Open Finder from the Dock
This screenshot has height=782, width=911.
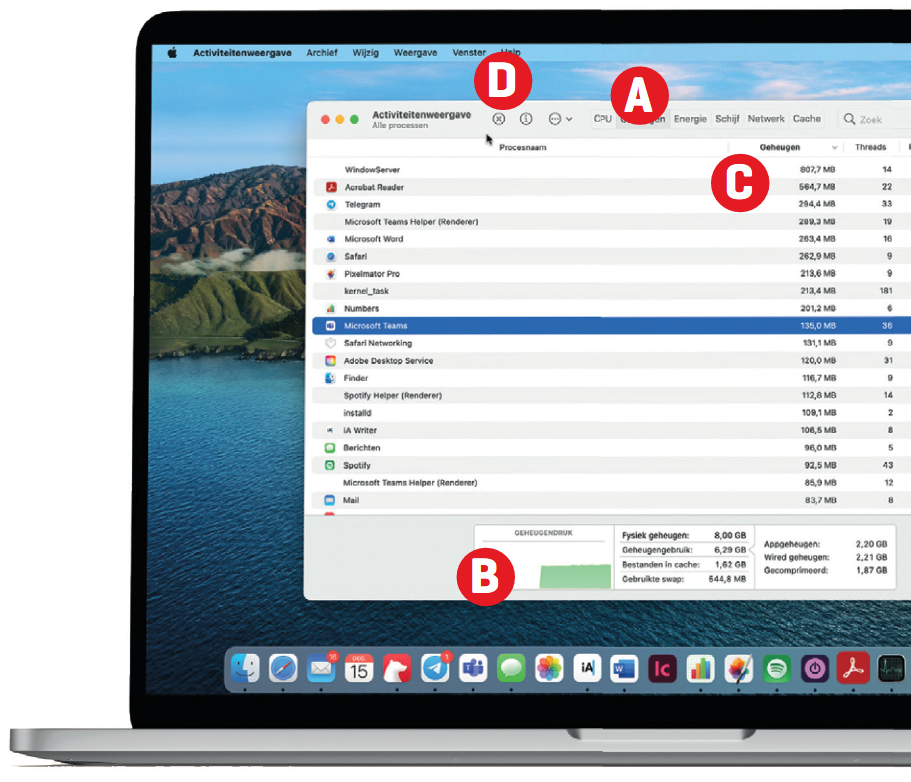click(x=245, y=668)
